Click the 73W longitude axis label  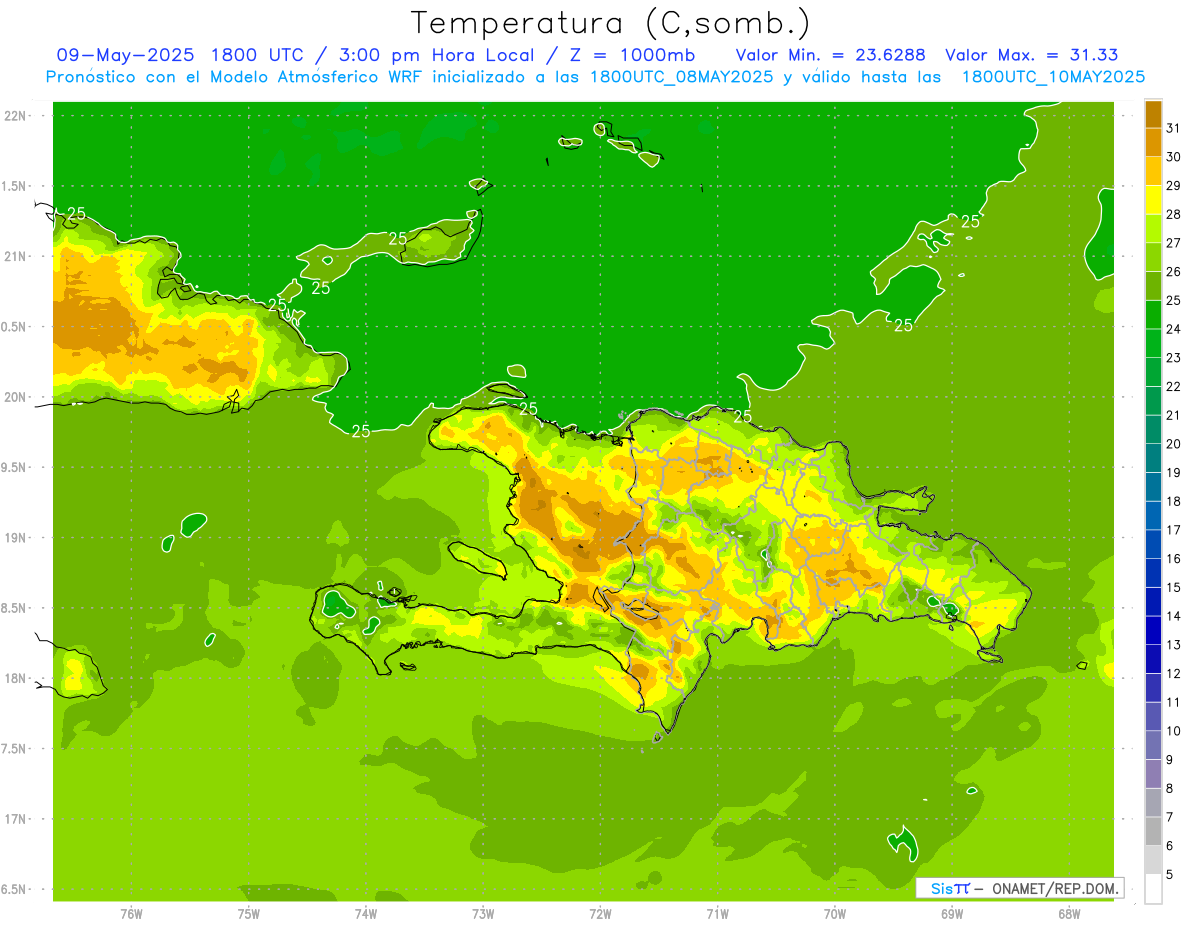point(483,914)
